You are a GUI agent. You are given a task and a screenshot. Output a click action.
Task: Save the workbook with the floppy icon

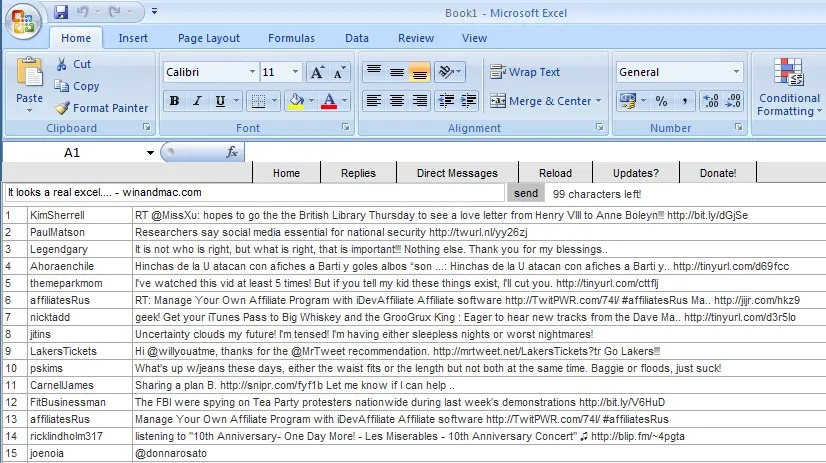coord(61,11)
